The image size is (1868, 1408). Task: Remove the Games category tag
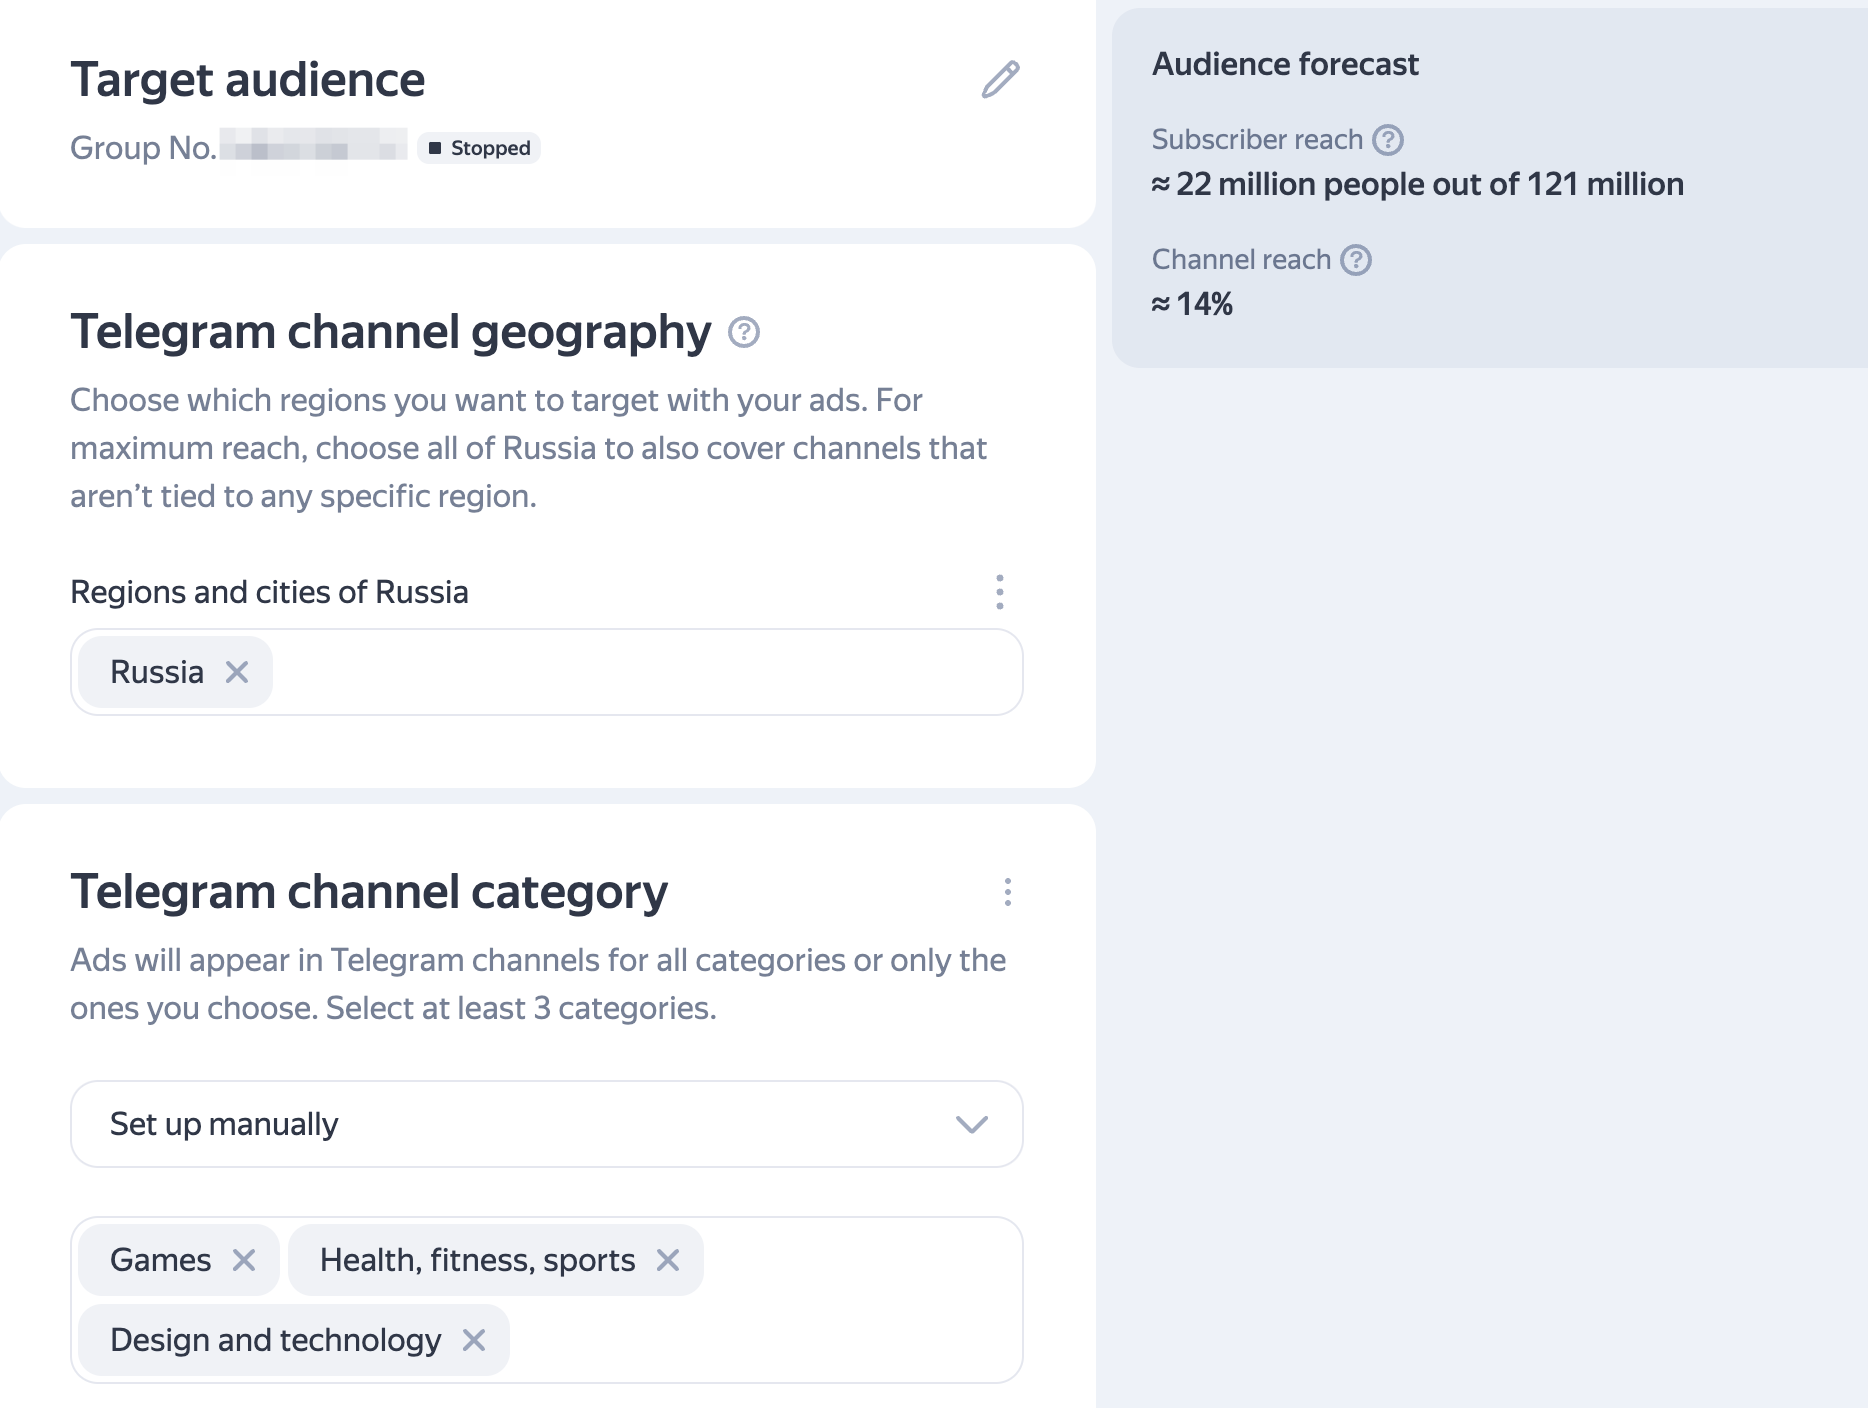(244, 1260)
